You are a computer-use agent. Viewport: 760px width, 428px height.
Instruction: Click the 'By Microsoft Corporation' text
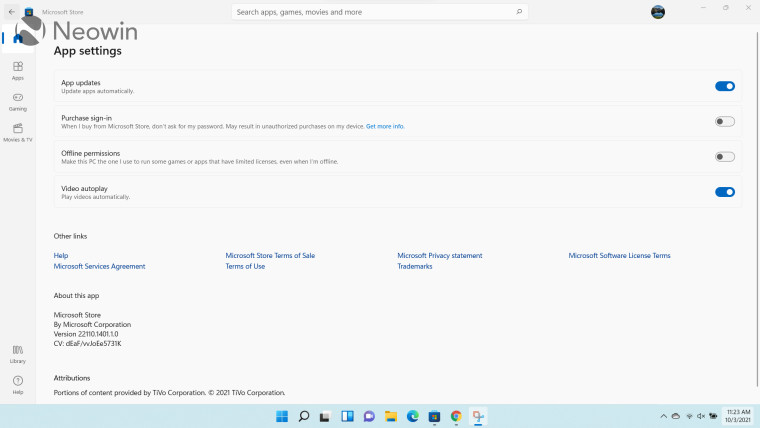click(92, 324)
